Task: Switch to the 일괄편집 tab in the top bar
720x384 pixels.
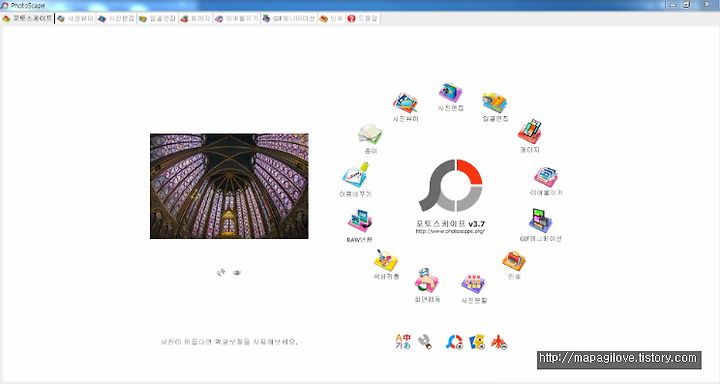Action: (x=157, y=18)
